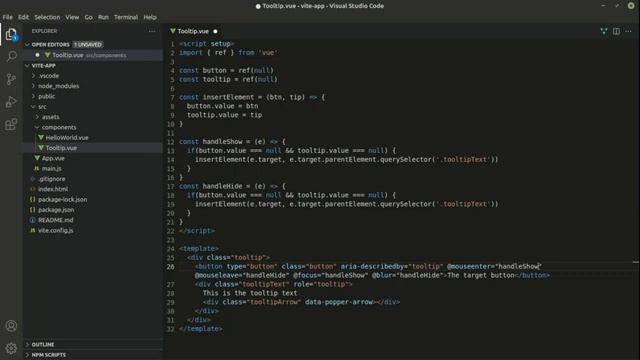Image resolution: width=640 pixels, height=360 pixels.
Task: Click the 'EXPLORER' panel title
Action: [44, 31]
